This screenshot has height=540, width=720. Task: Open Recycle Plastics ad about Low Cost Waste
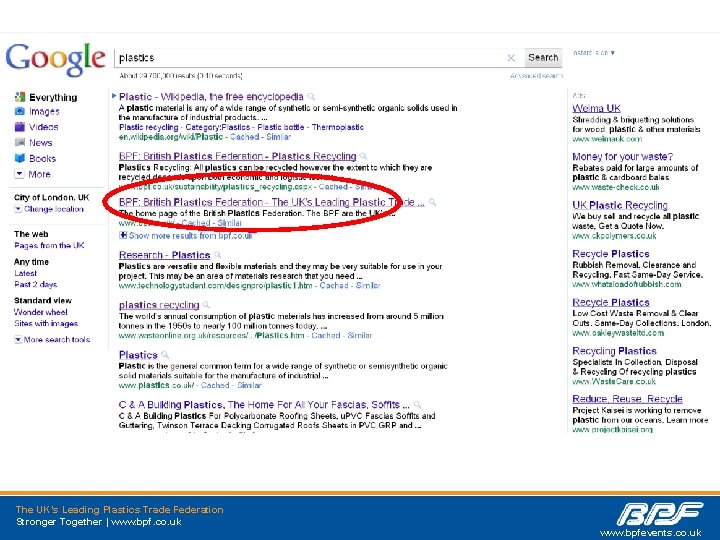coord(611,303)
